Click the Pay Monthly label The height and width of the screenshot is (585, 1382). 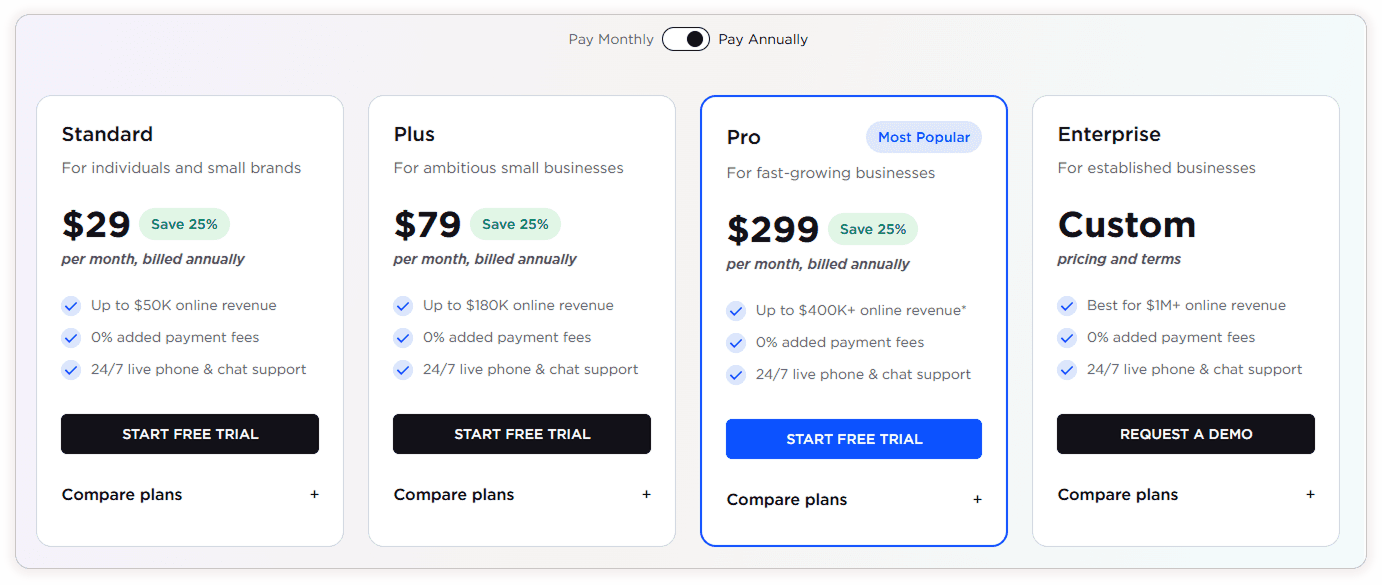click(611, 39)
